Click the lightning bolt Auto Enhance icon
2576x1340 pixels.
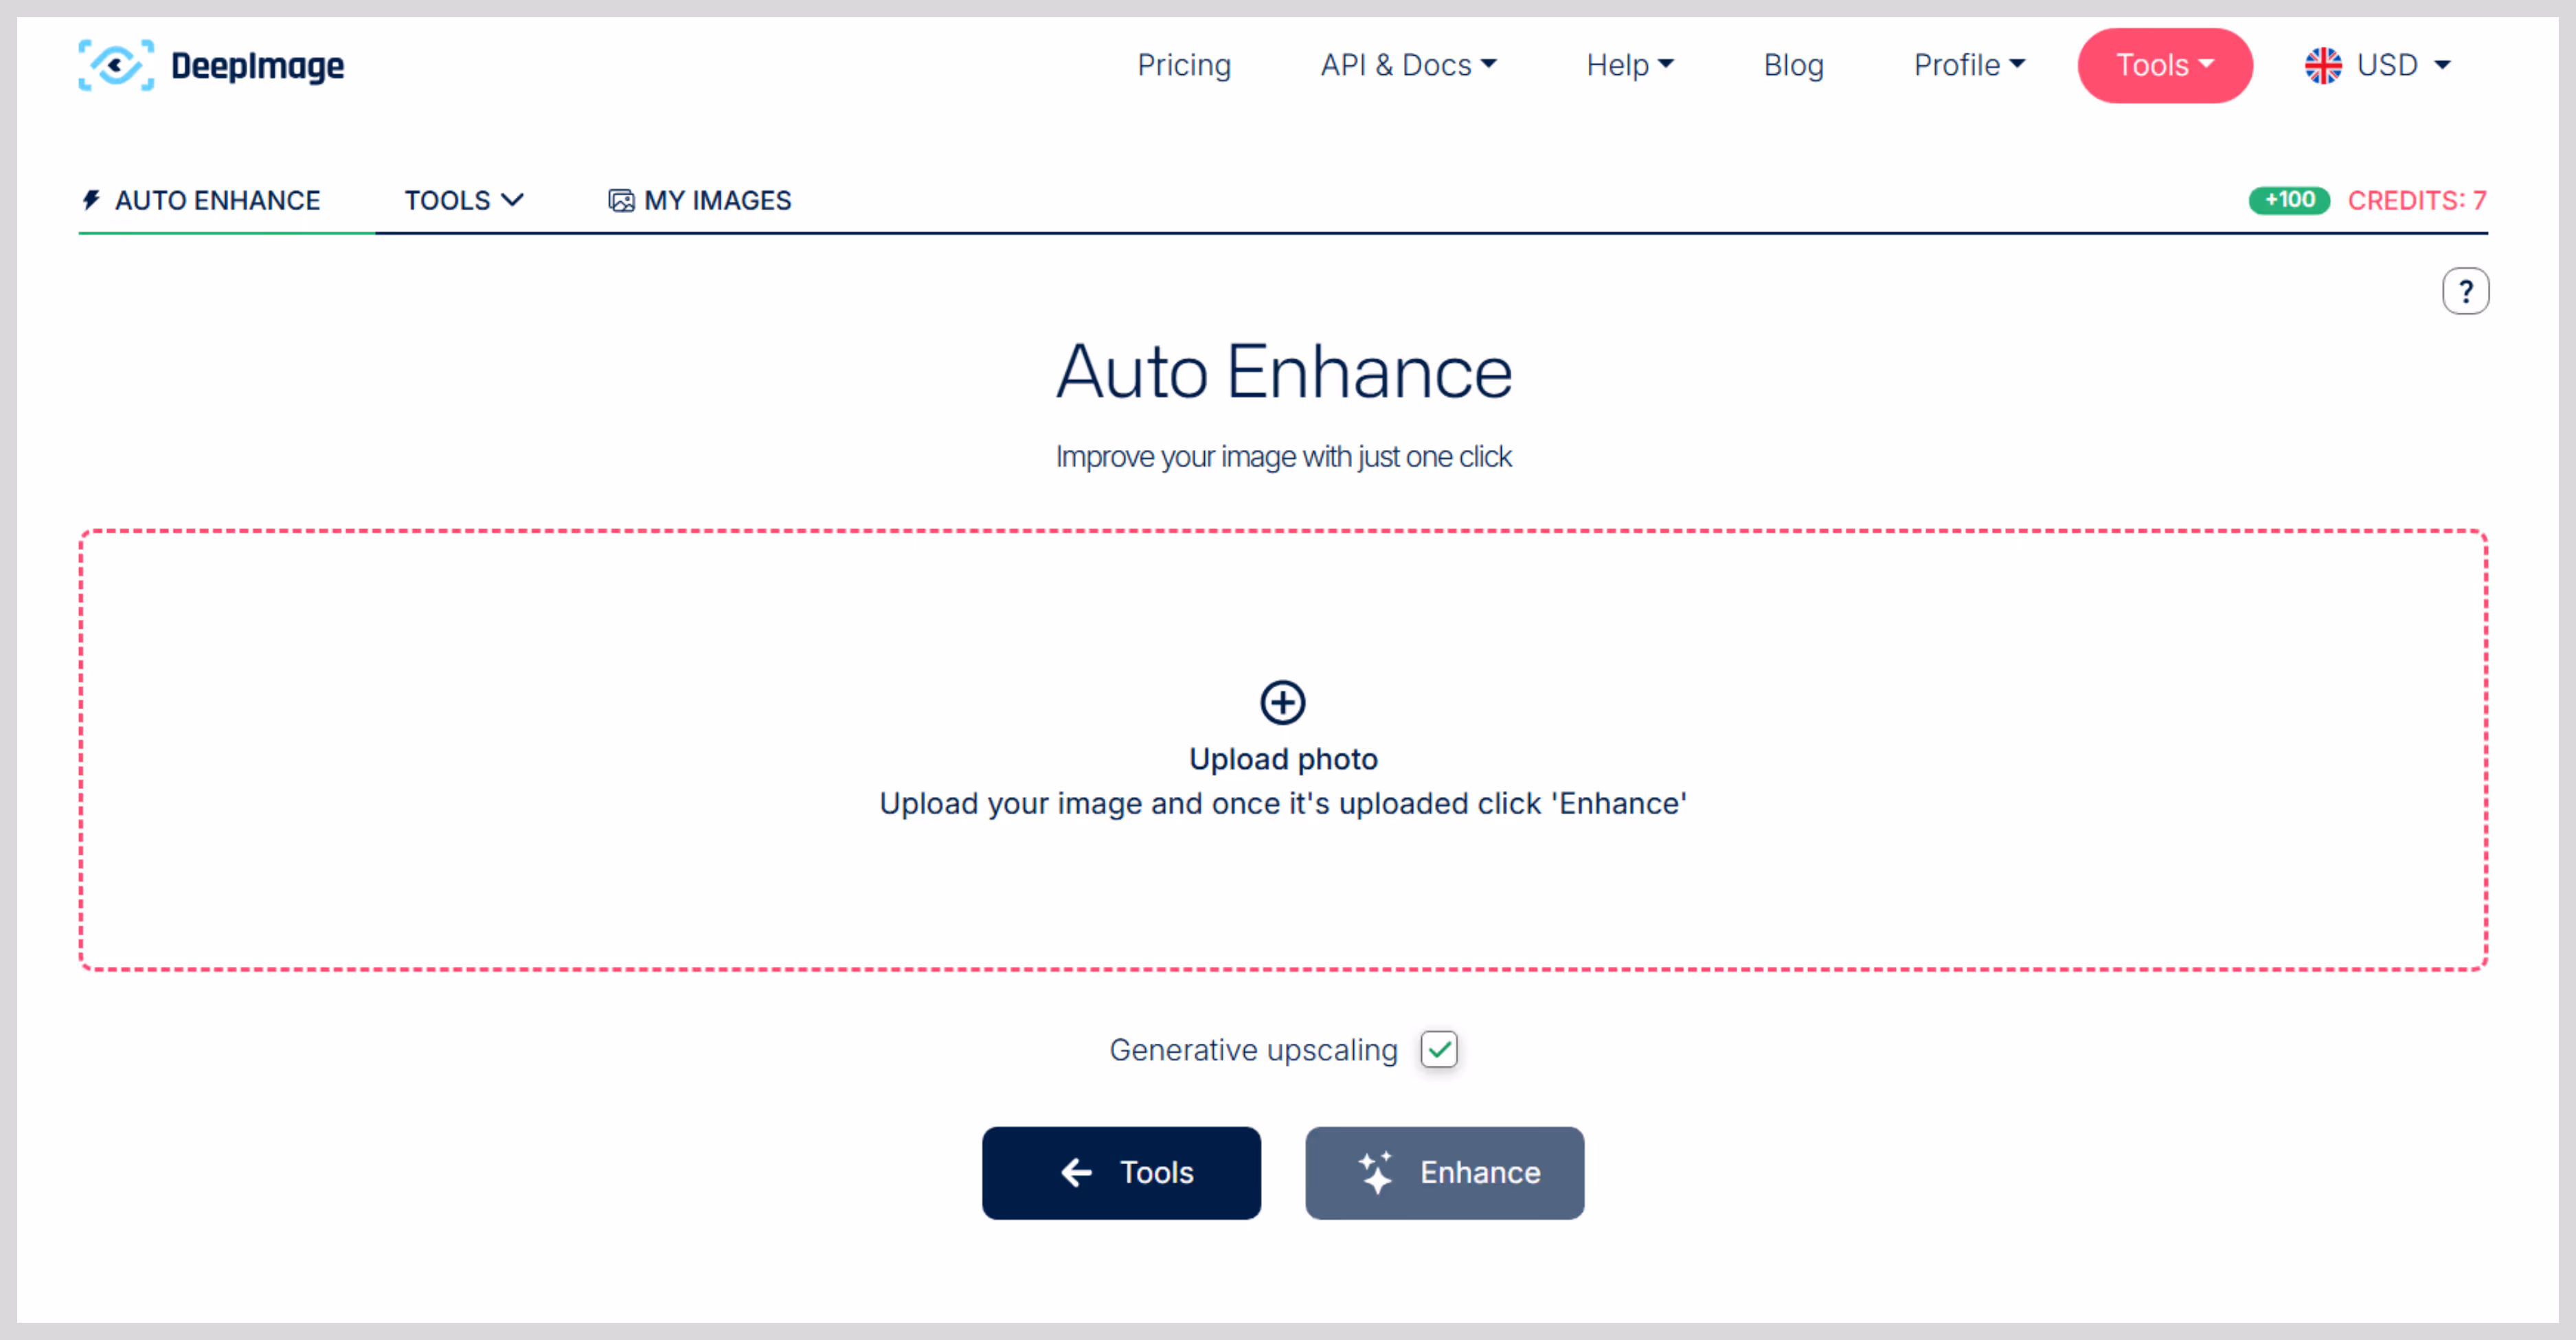91,200
